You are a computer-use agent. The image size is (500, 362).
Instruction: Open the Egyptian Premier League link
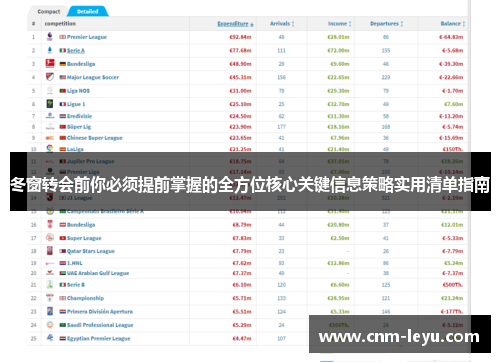coord(99,339)
